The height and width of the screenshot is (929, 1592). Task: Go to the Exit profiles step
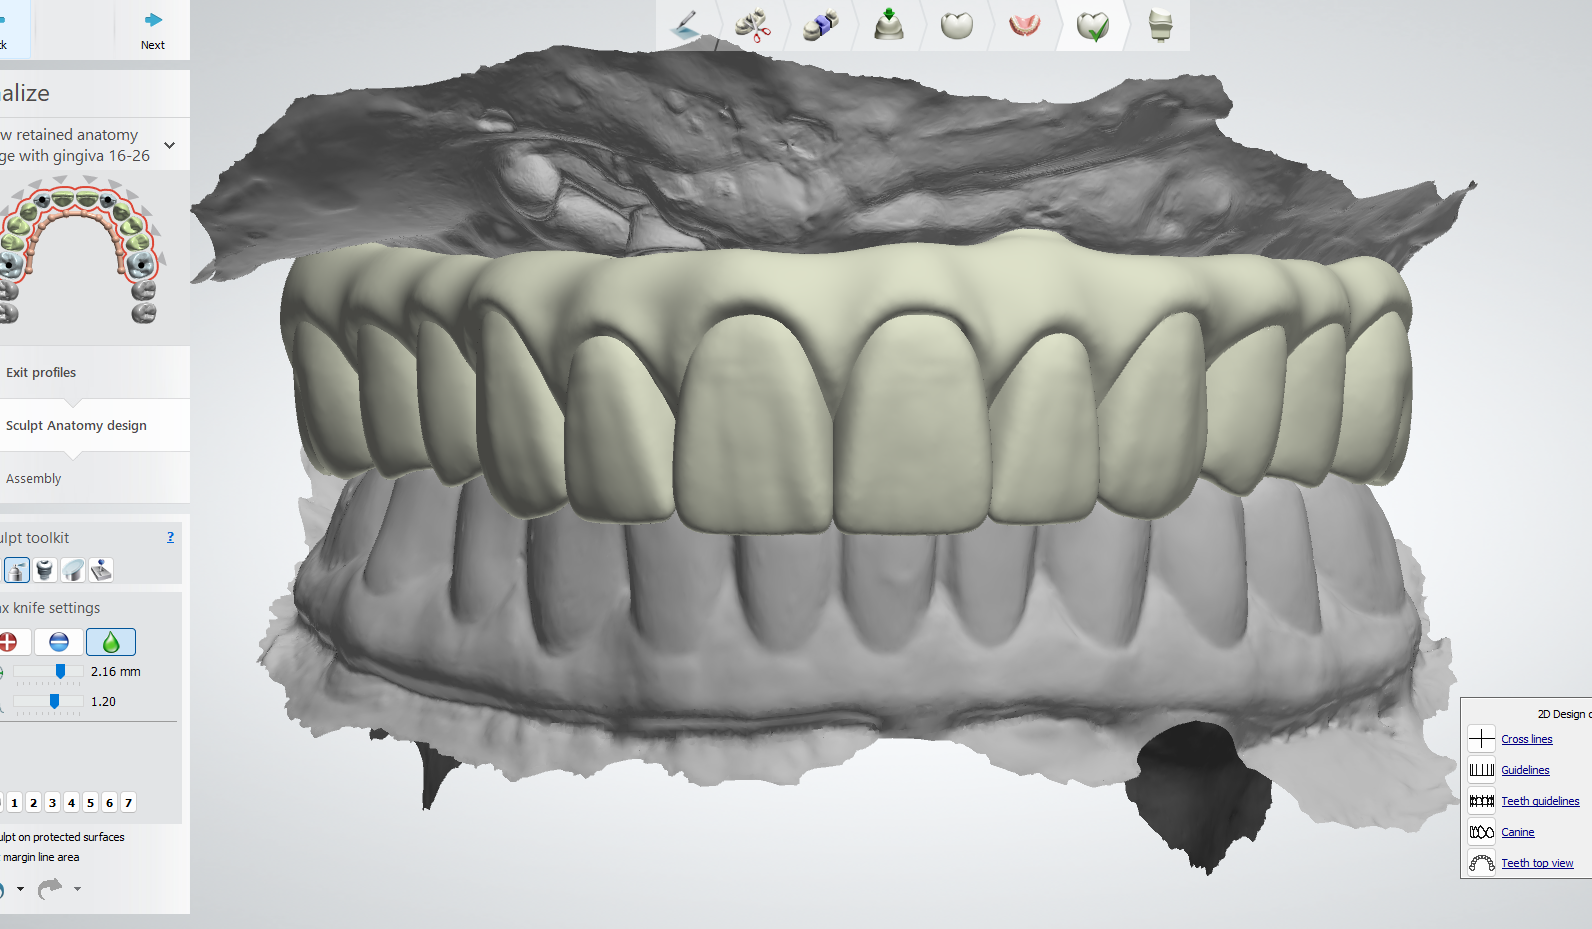41,372
